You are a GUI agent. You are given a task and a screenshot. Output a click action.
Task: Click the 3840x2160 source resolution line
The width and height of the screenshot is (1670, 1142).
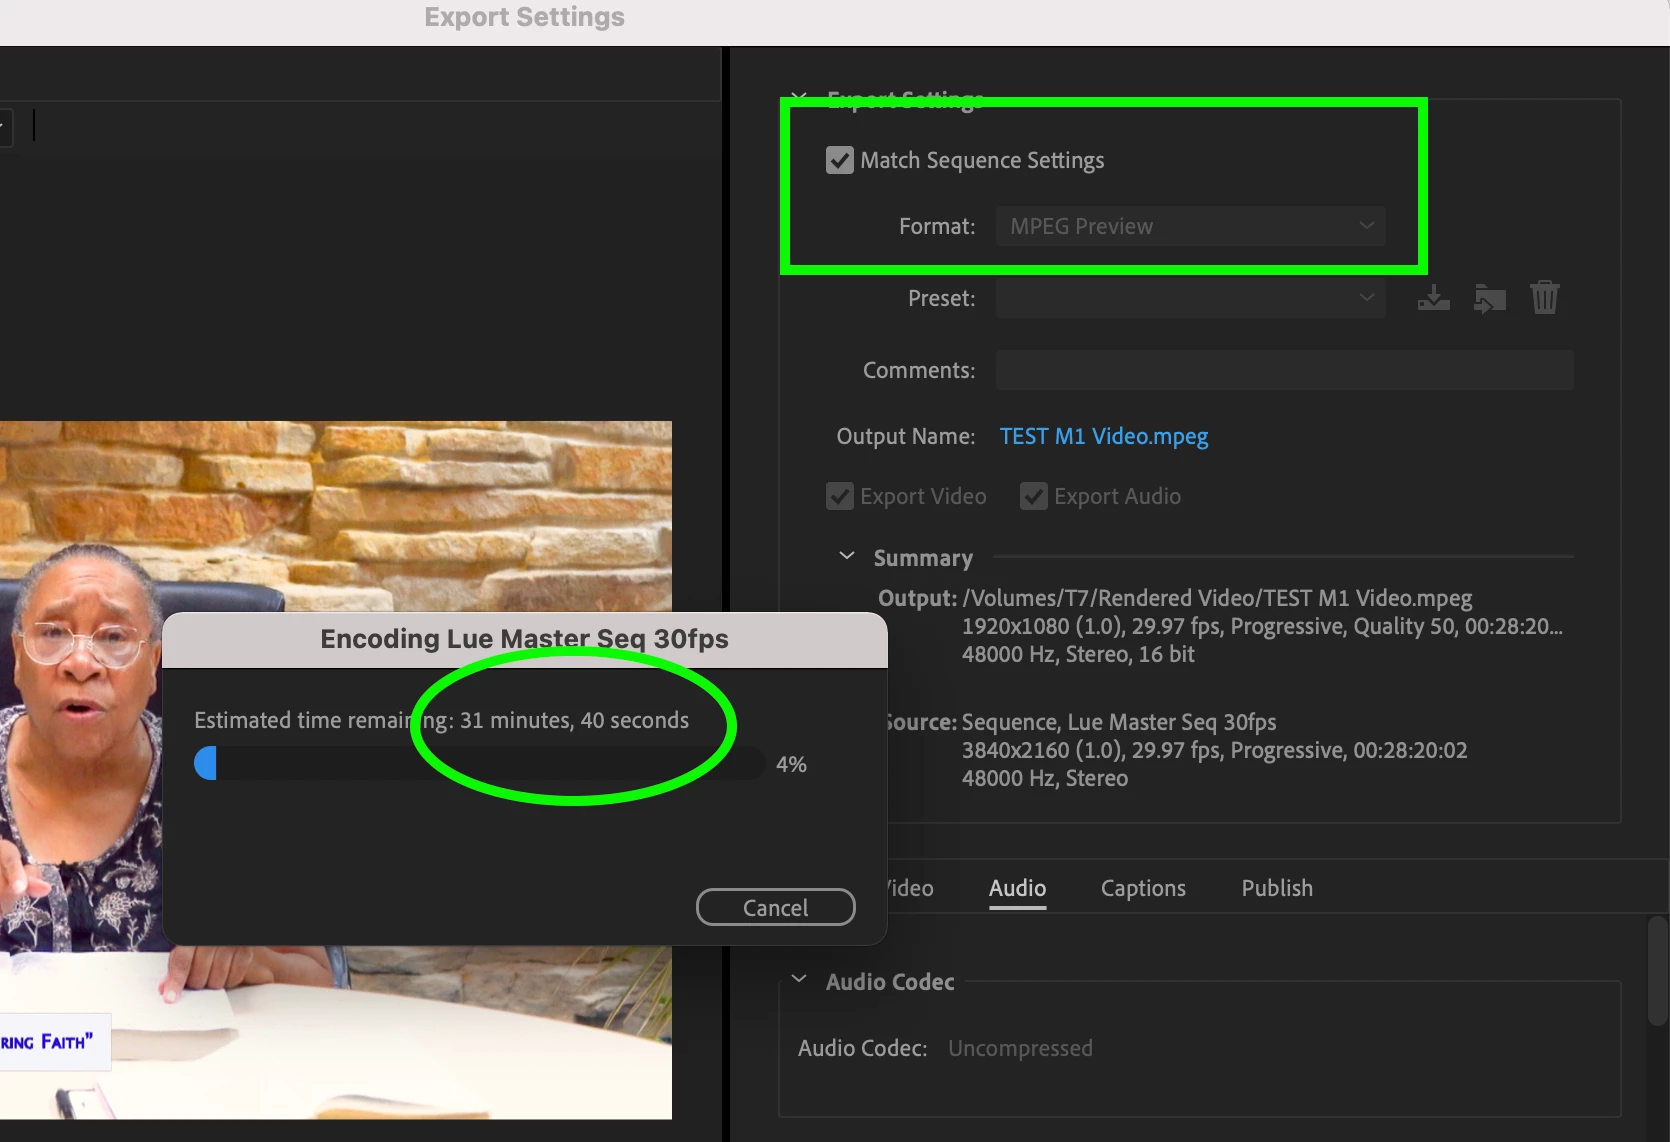point(1214,750)
